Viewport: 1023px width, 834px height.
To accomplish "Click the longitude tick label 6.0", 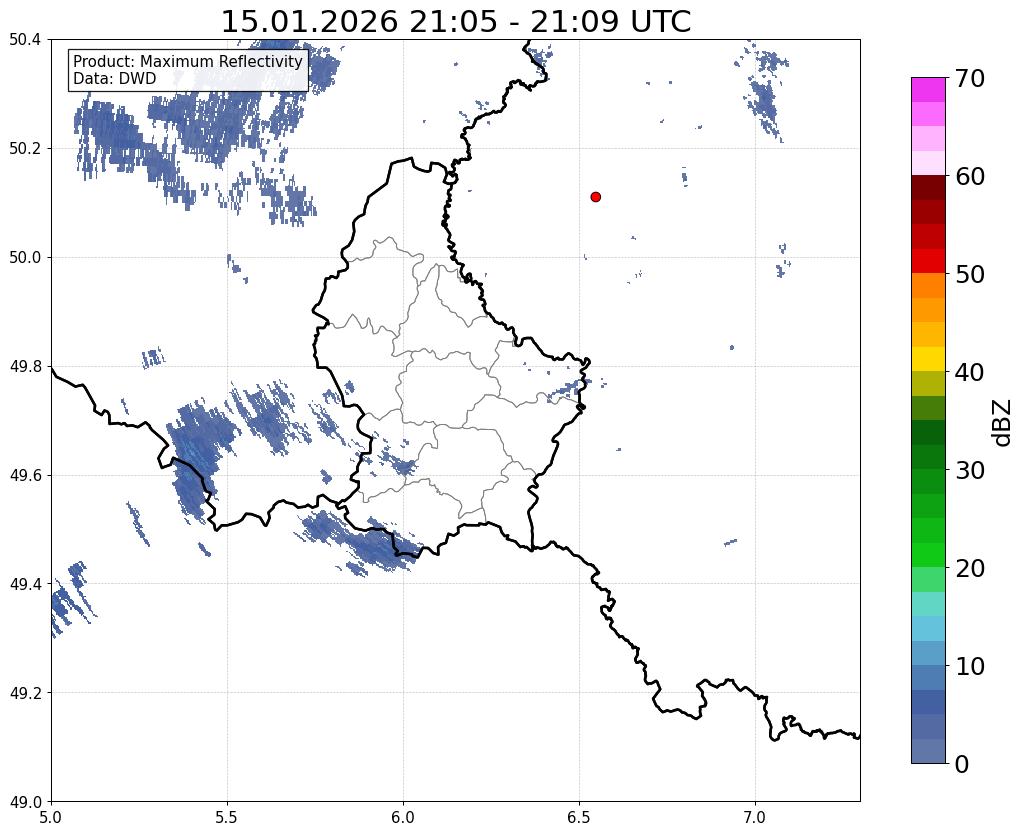I will [x=403, y=818].
